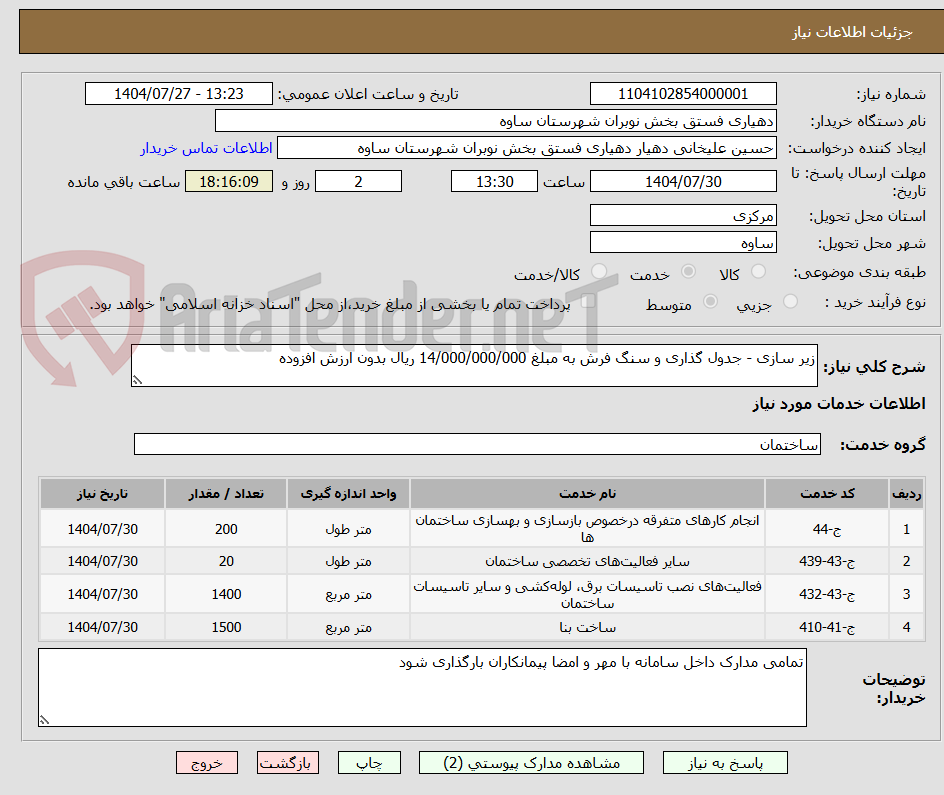944x795 pixels.
Task: Click the quantity cell showing 1500
Action: pos(225,627)
